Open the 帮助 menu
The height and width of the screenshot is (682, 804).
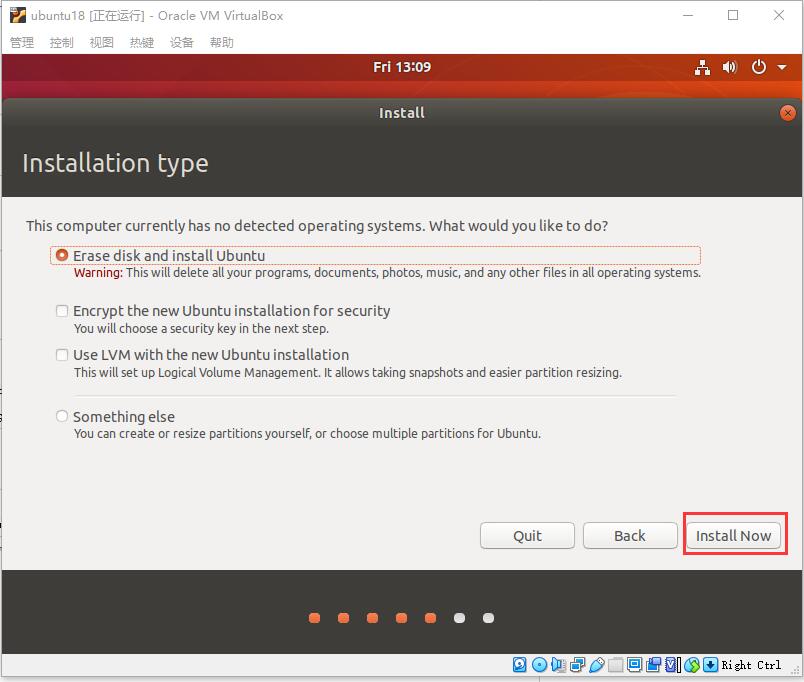pyautogui.click(x=222, y=42)
